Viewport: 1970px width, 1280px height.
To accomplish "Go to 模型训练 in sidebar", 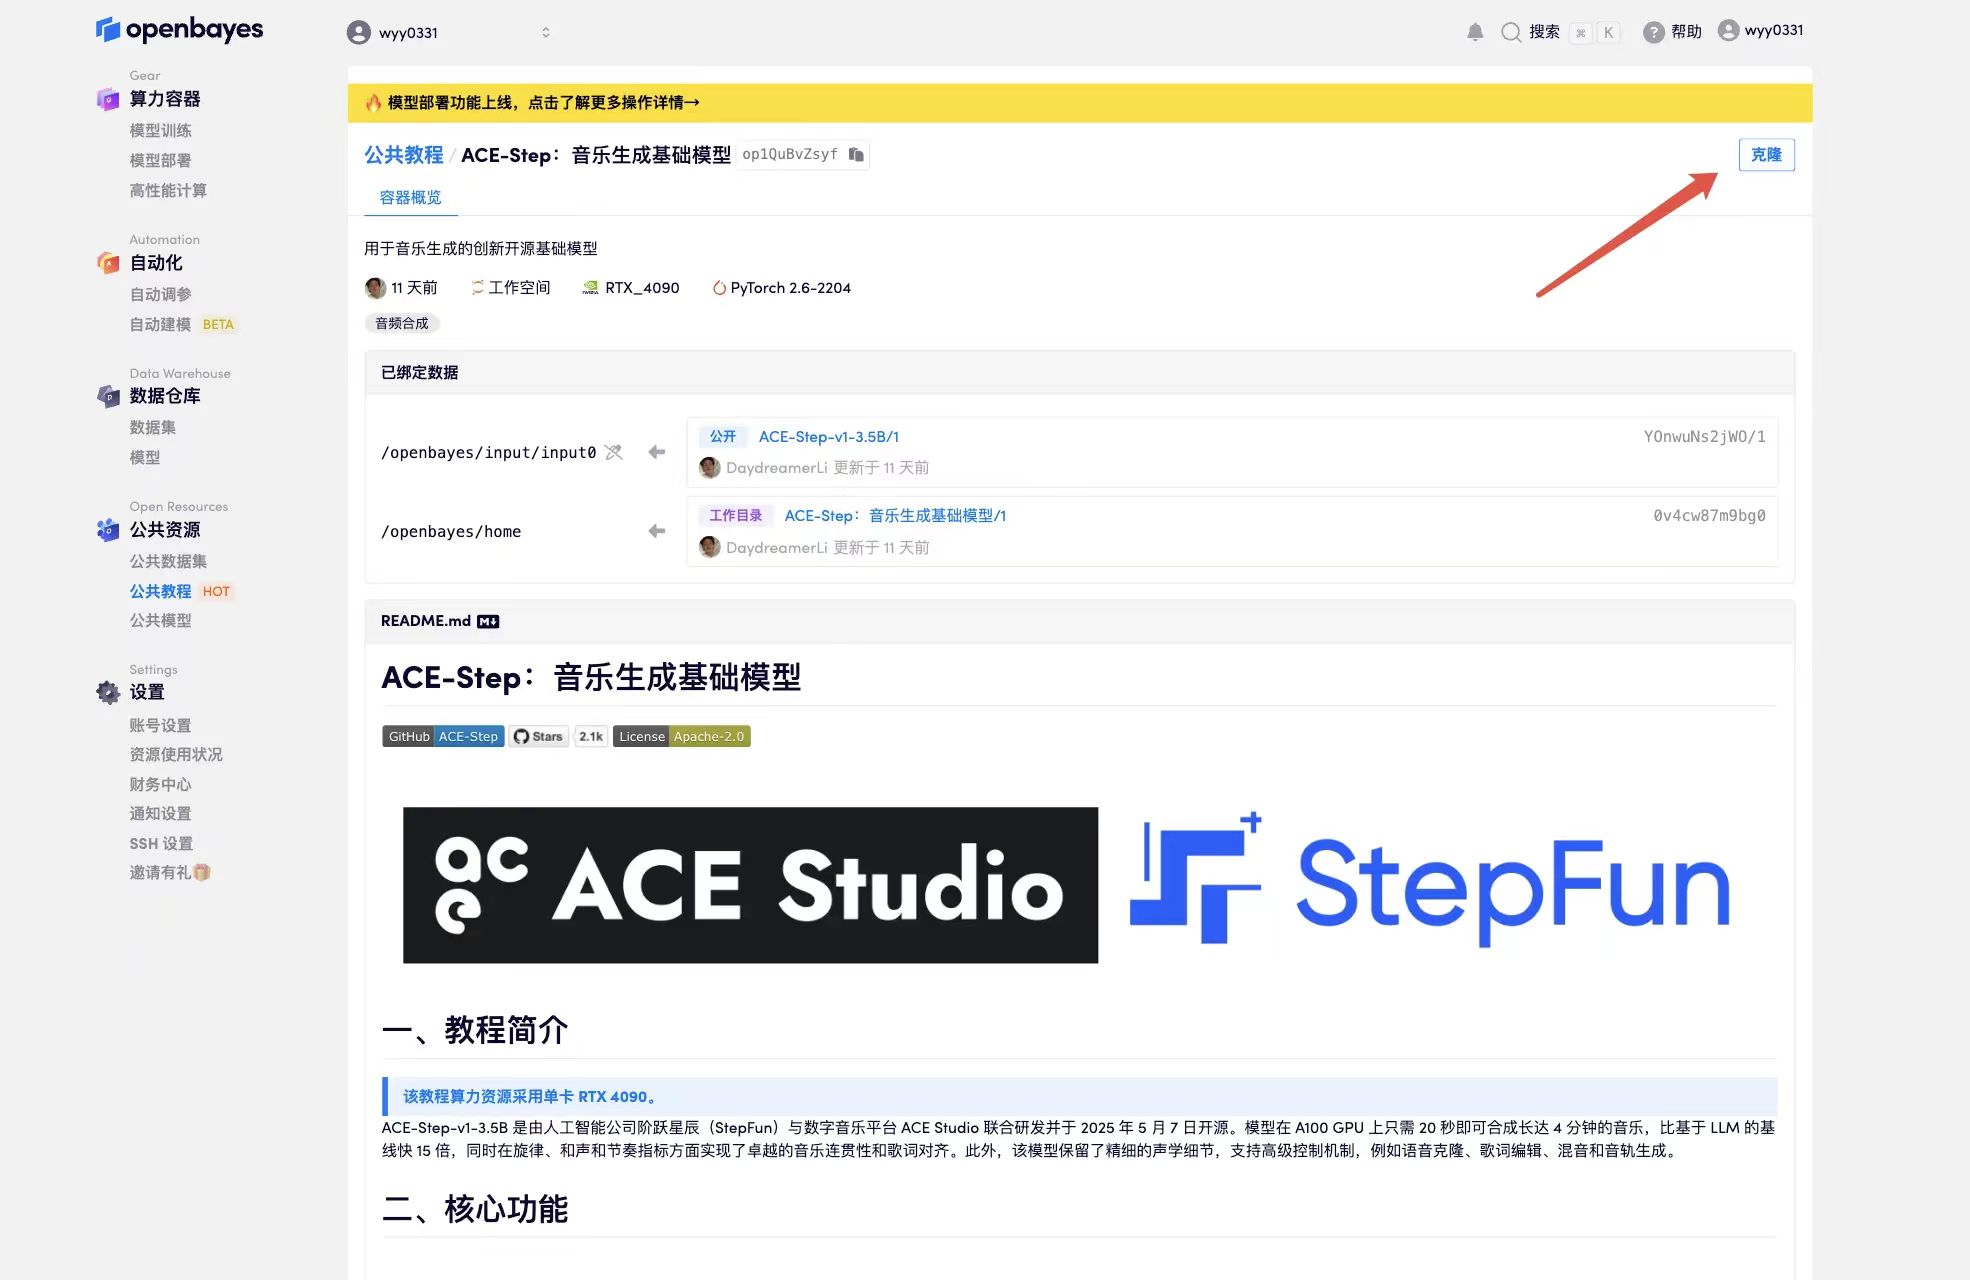I will point(160,130).
